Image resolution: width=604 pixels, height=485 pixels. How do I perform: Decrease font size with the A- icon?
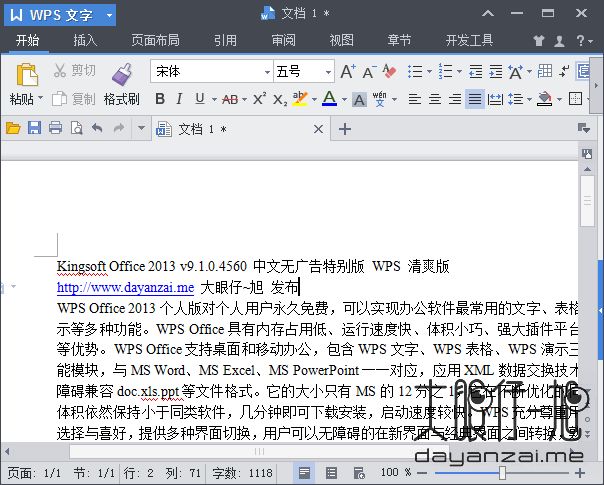coord(369,72)
